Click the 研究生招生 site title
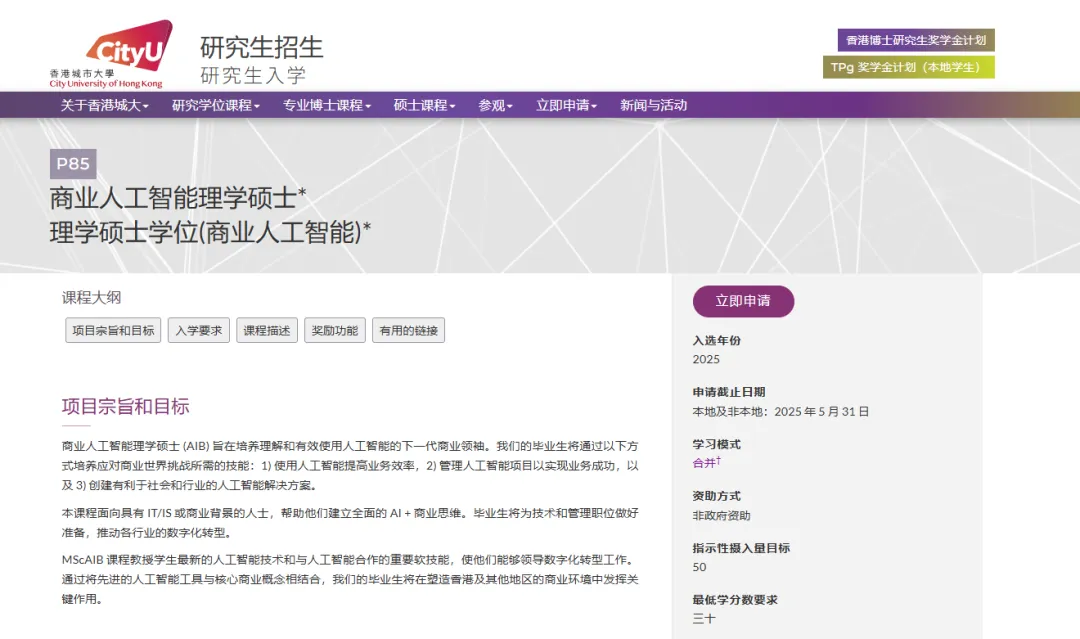The height and width of the screenshot is (639, 1080). point(261,47)
